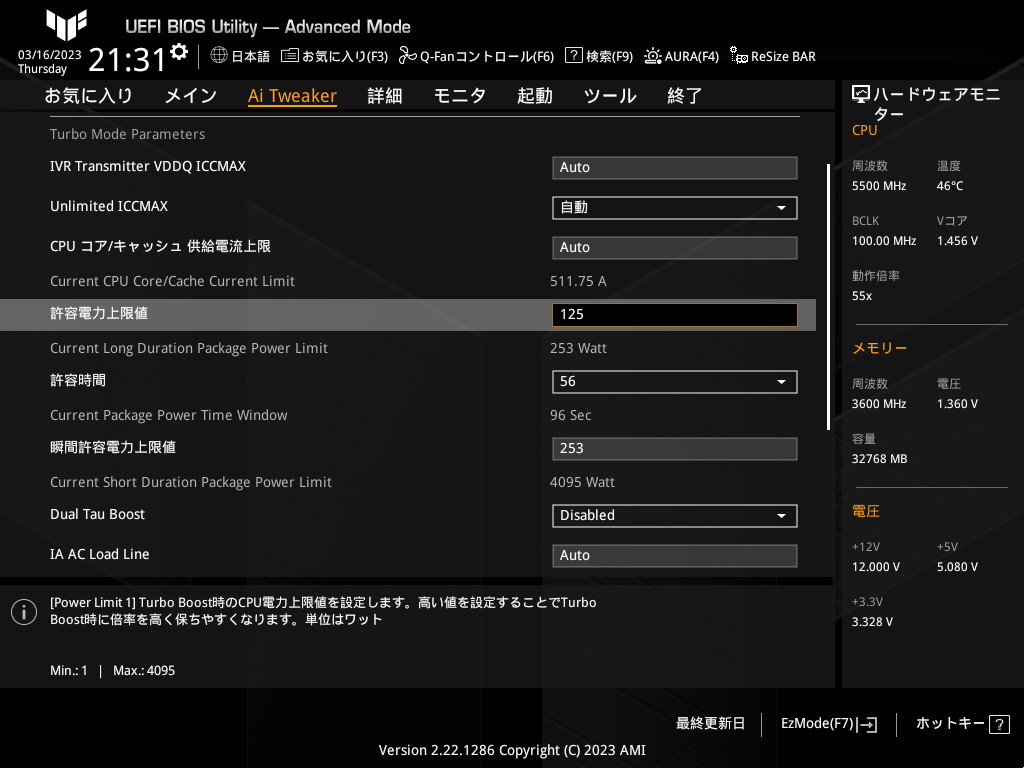1024x768 pixels.
Task: Click the +3.3V 3.328 V reading
Action: [872, 622]
